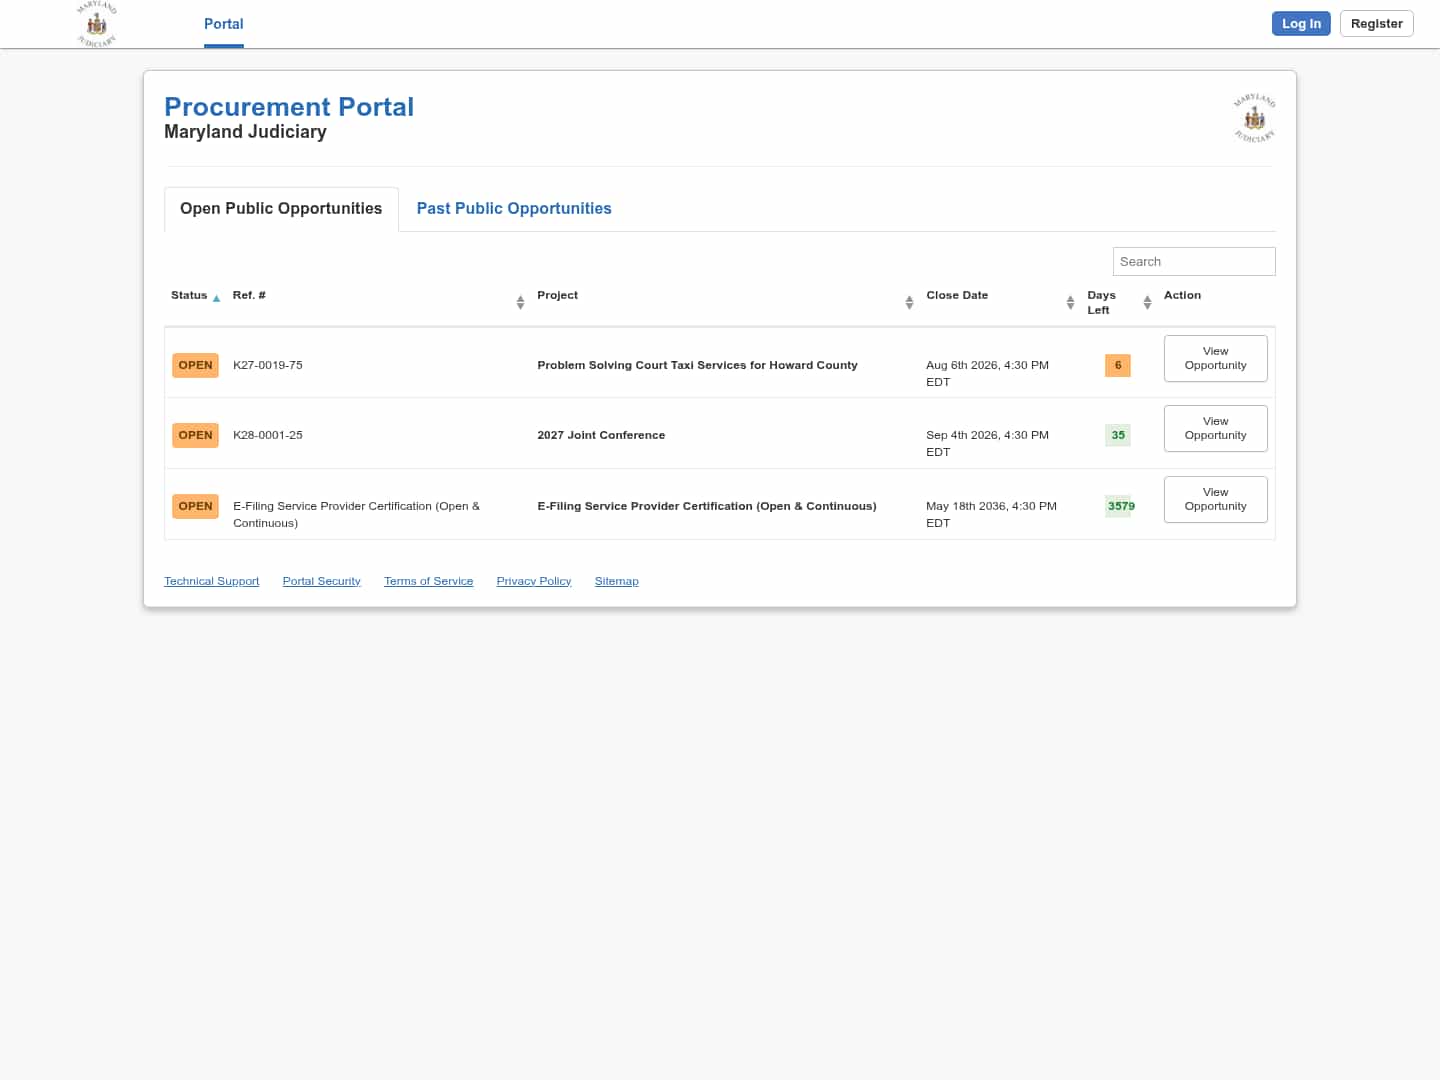Open the Portal Security link
Viewport: 1440px width, 1080px height.
click(321, 581)
